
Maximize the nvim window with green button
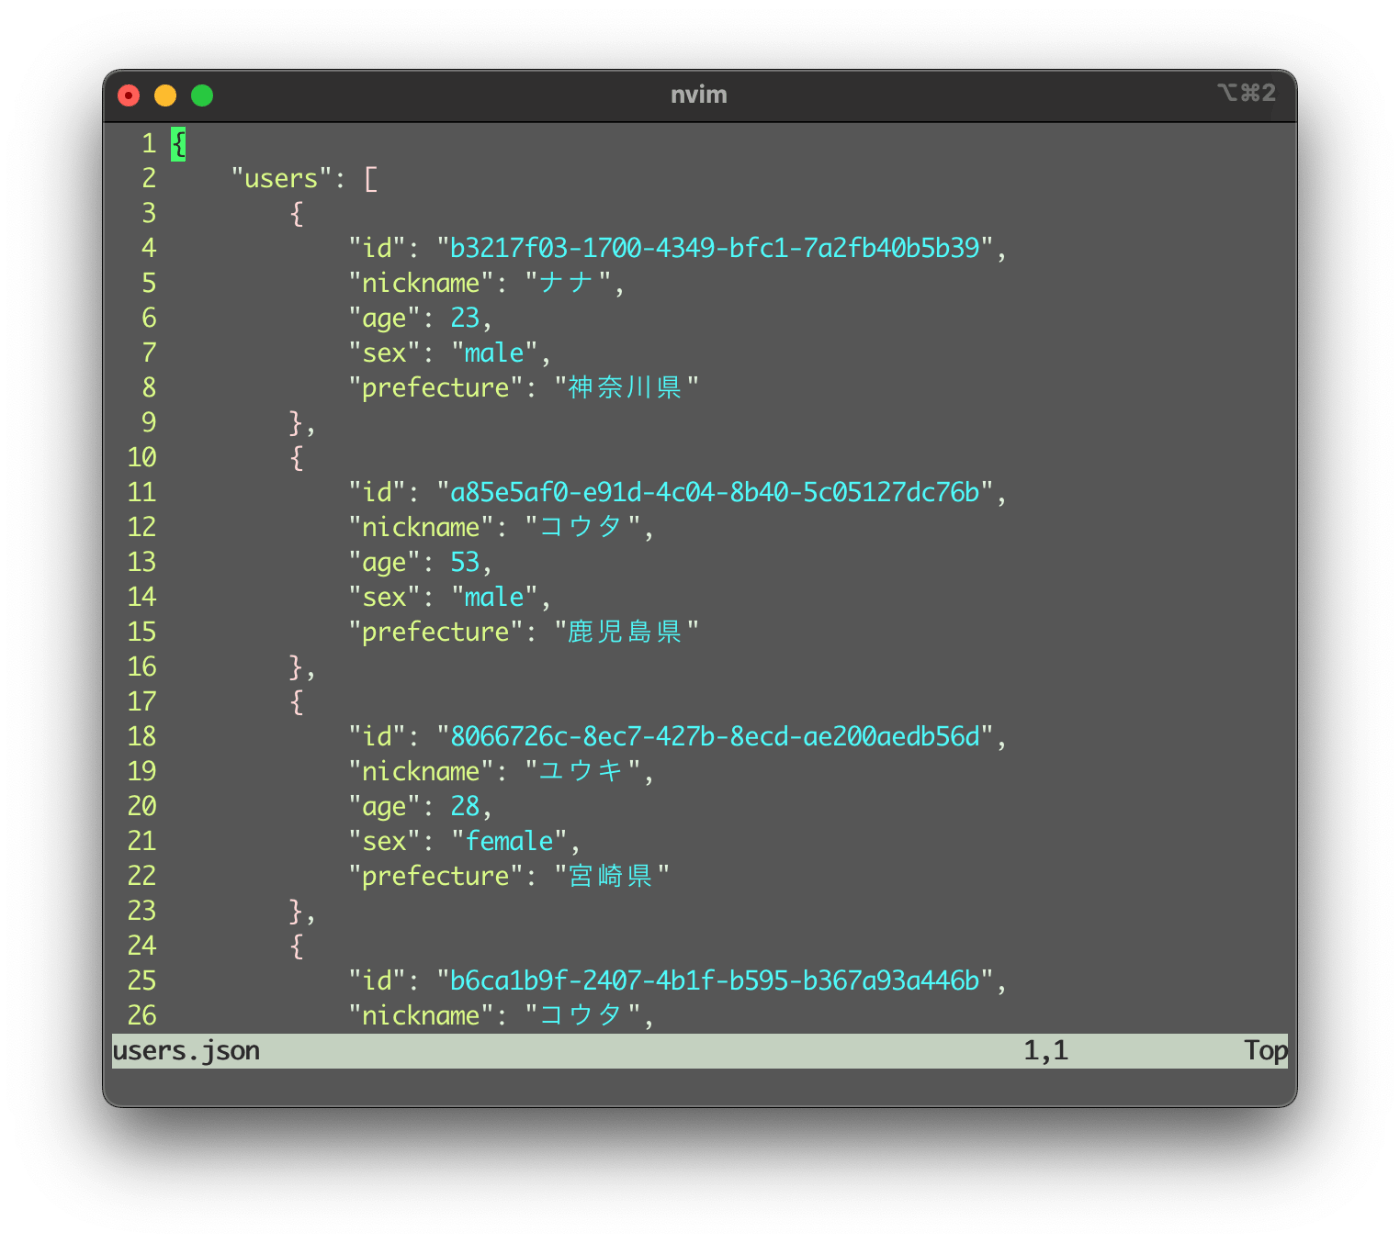(202, 95)
